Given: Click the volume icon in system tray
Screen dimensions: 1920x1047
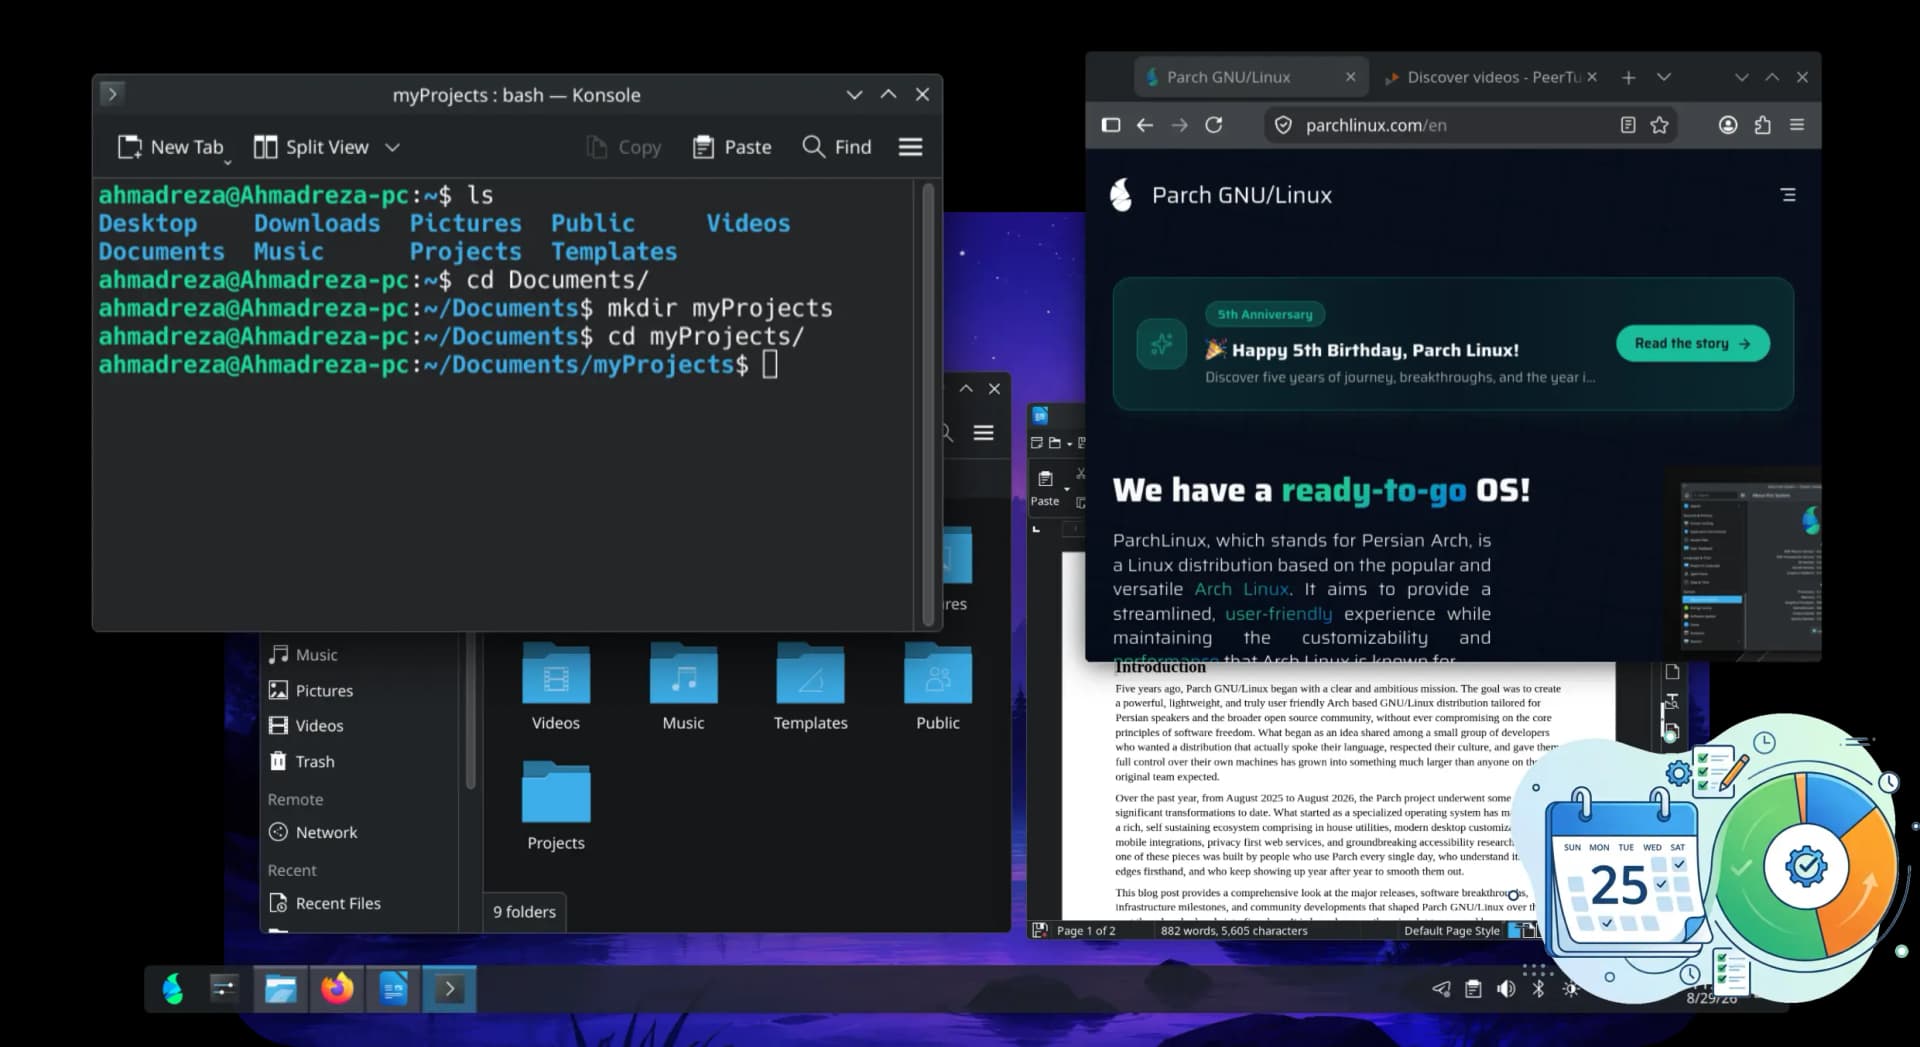Looking at the screenshot, I should 1506,989.
